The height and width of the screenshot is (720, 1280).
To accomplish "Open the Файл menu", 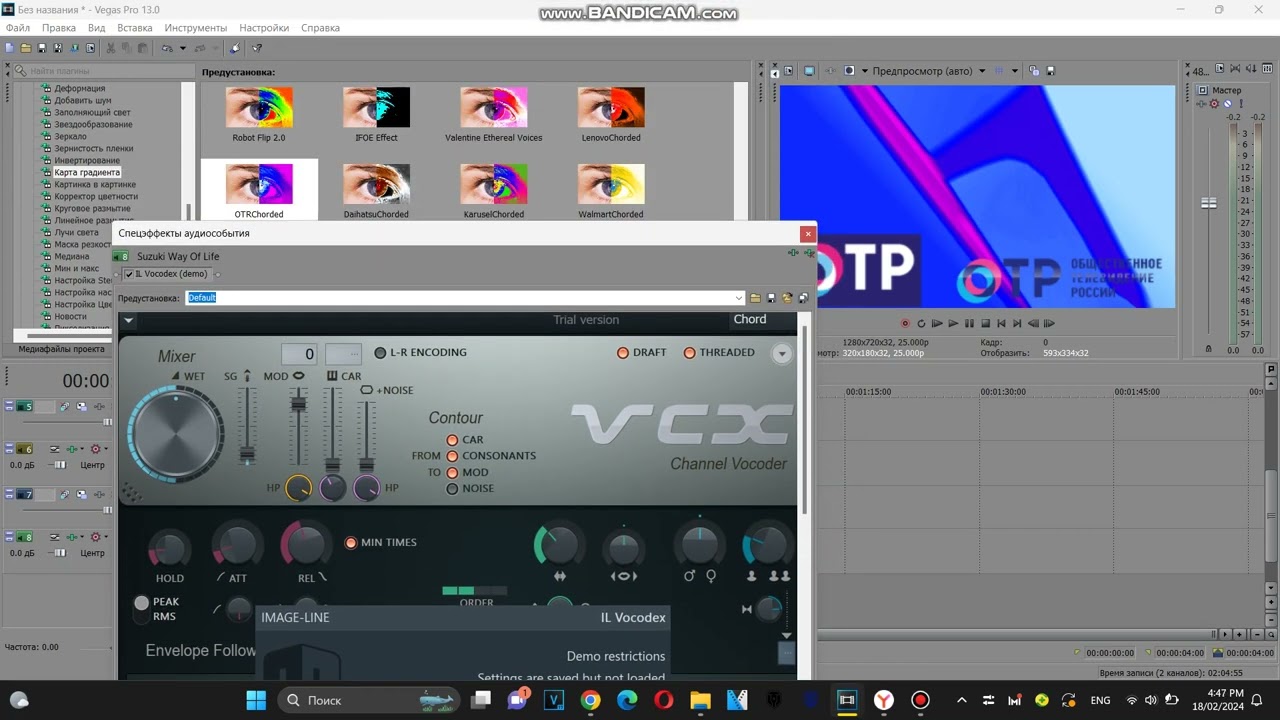I will click(x=17, y=28).
